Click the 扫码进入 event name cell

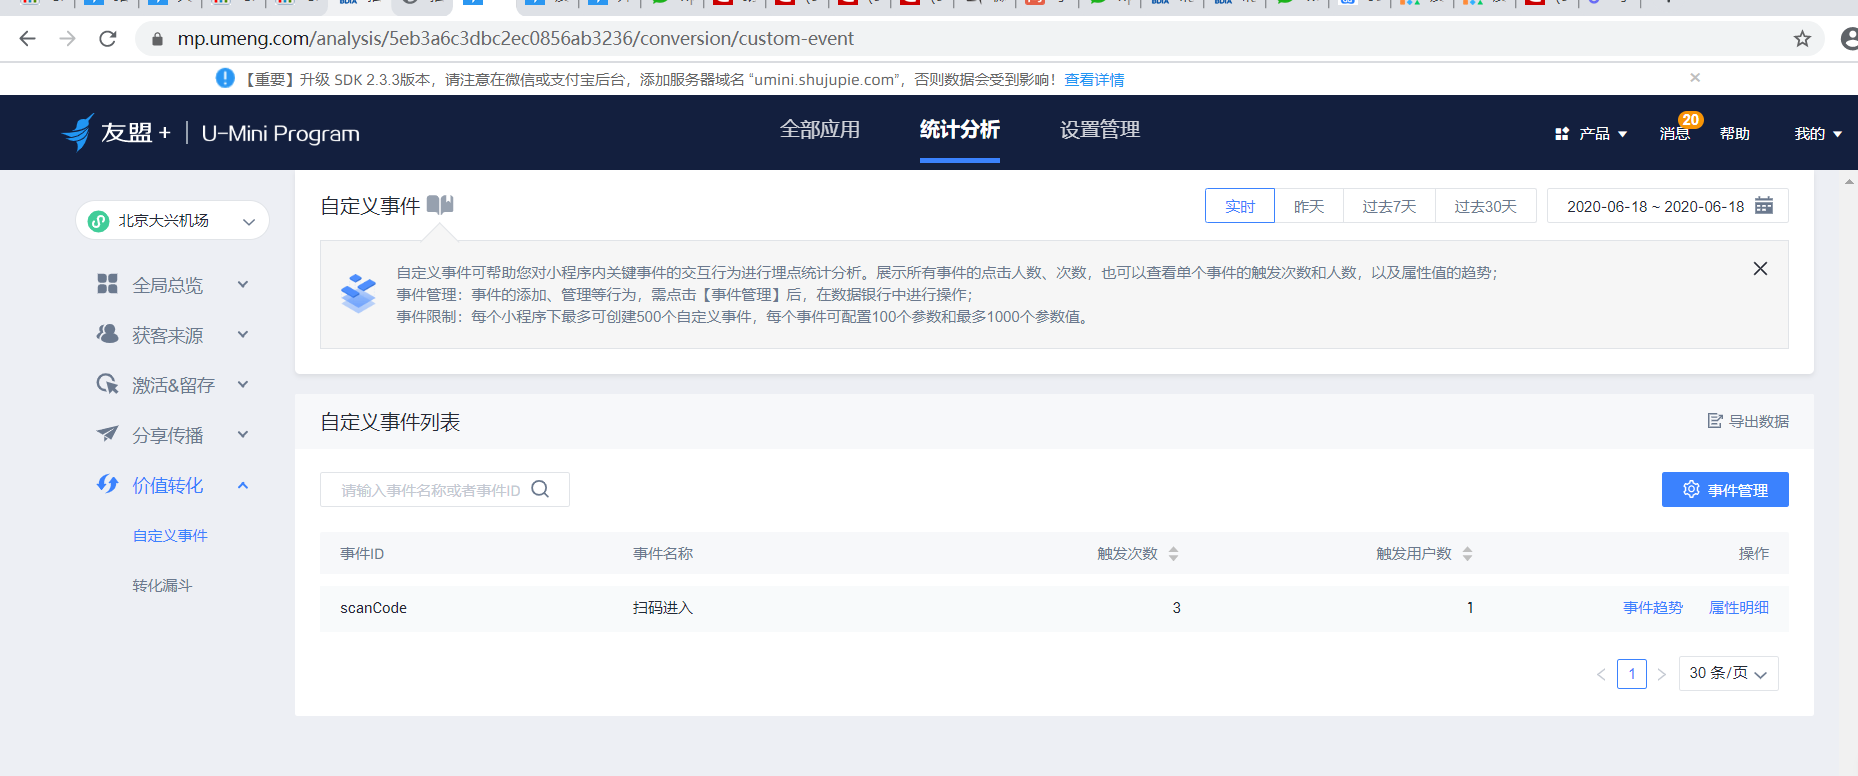point(663,608)
